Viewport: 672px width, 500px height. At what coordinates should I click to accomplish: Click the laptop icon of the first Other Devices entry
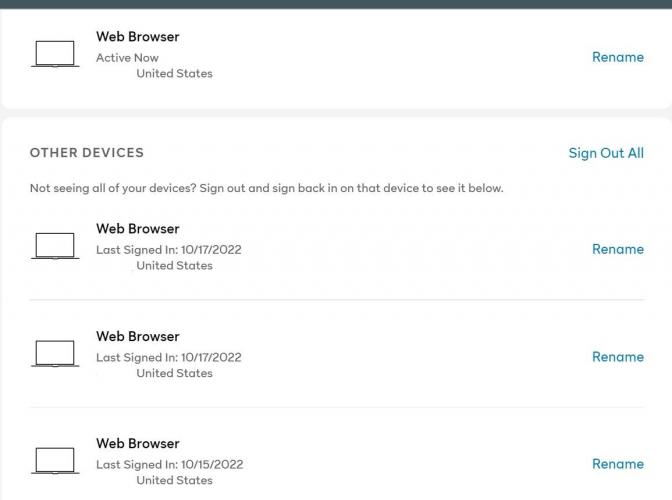pos(55,246)
